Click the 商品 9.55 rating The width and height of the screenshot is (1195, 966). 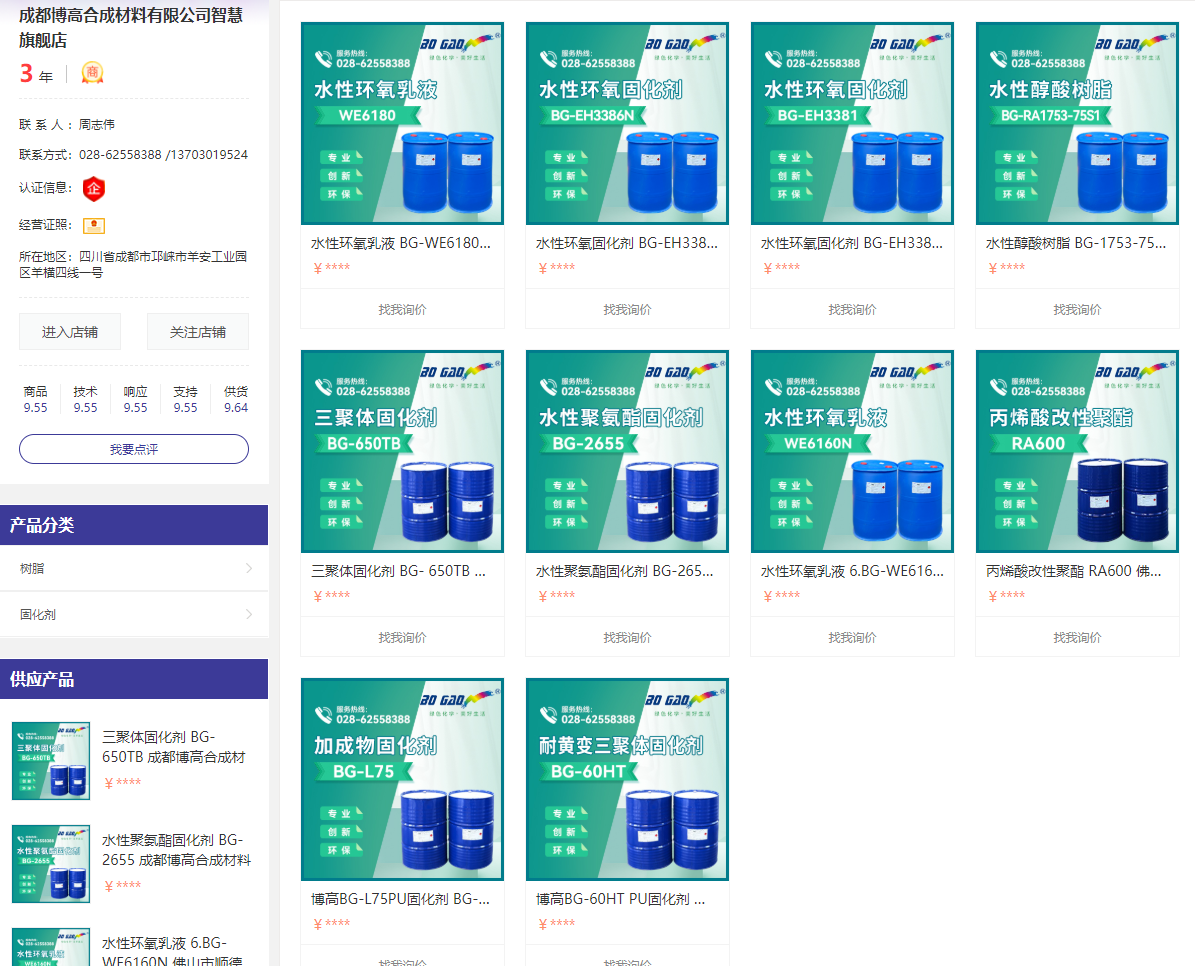[x=35, y=399]
